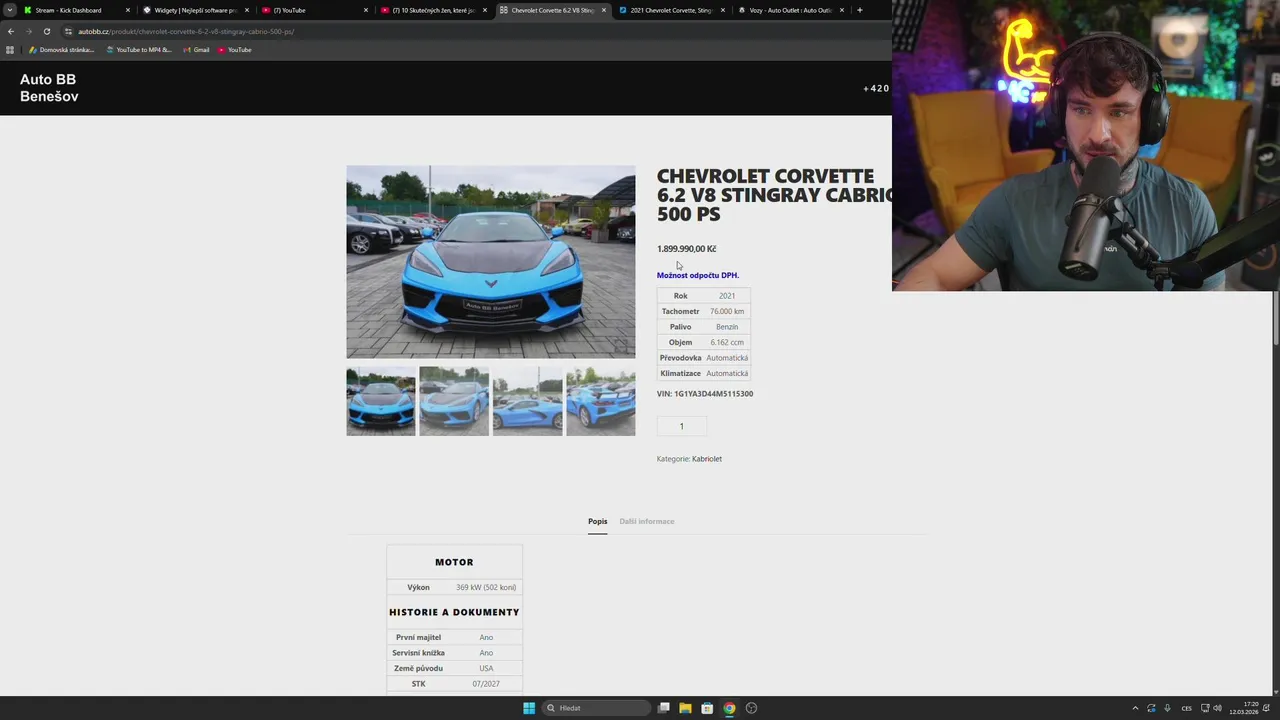Viewport: 1280px width, 720px height.
Task: Click the taskbar Hledat search box
Action: 597,708
